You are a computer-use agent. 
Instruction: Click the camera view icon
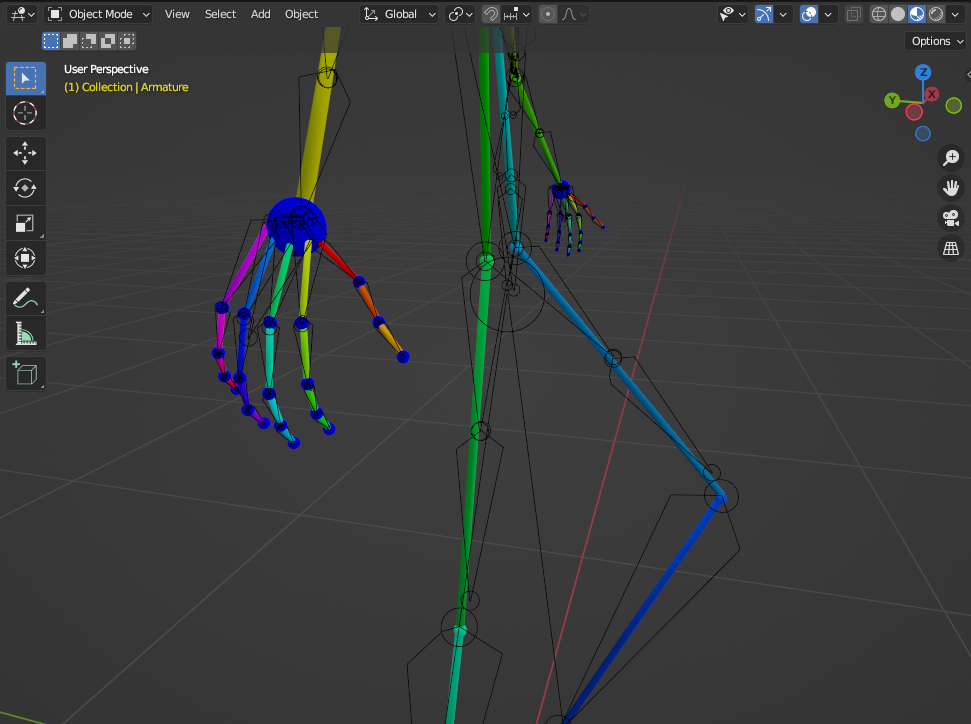coord(950,218)
